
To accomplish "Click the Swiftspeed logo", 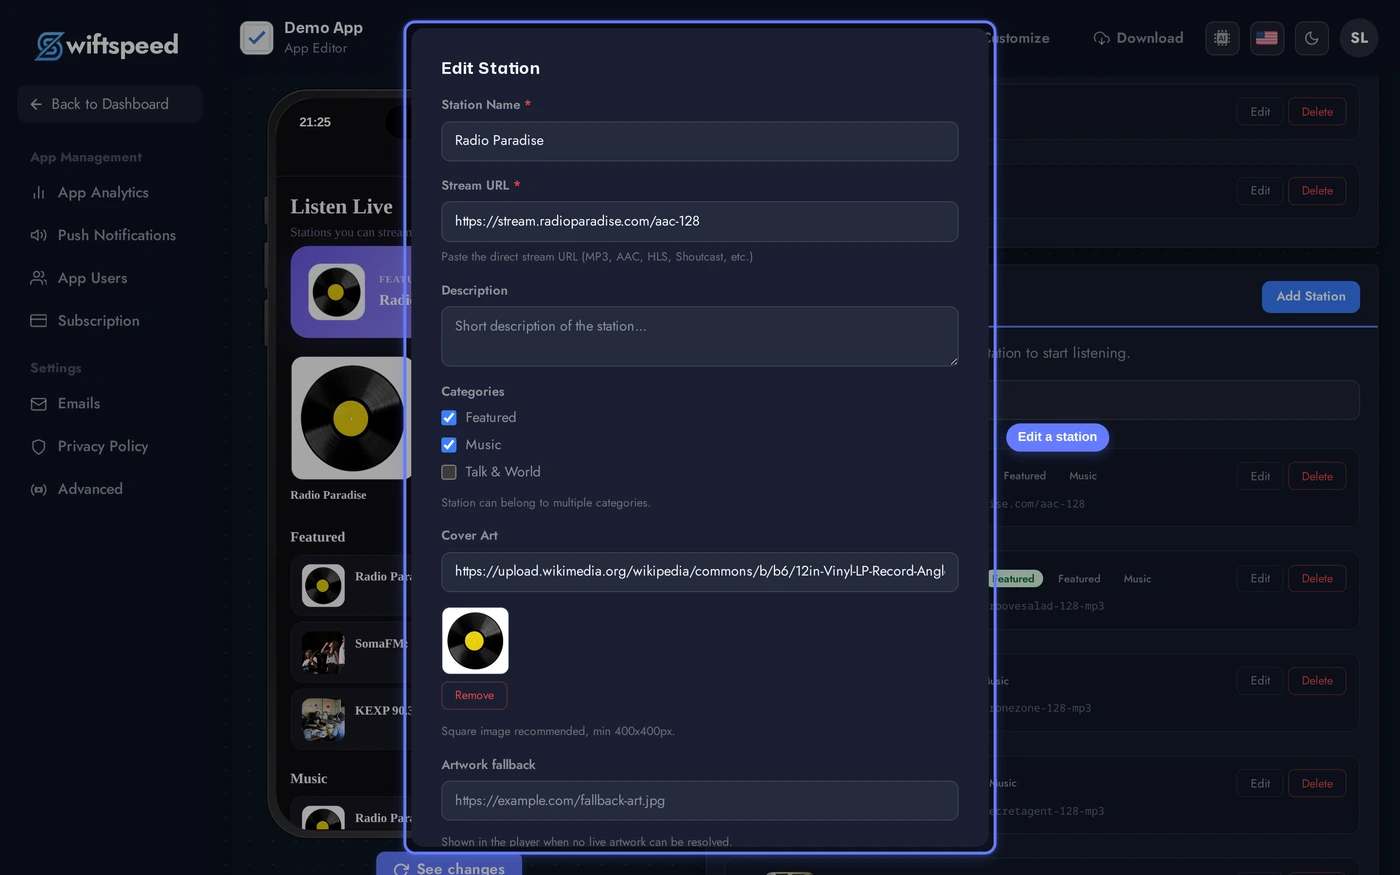I will point(107,45).
